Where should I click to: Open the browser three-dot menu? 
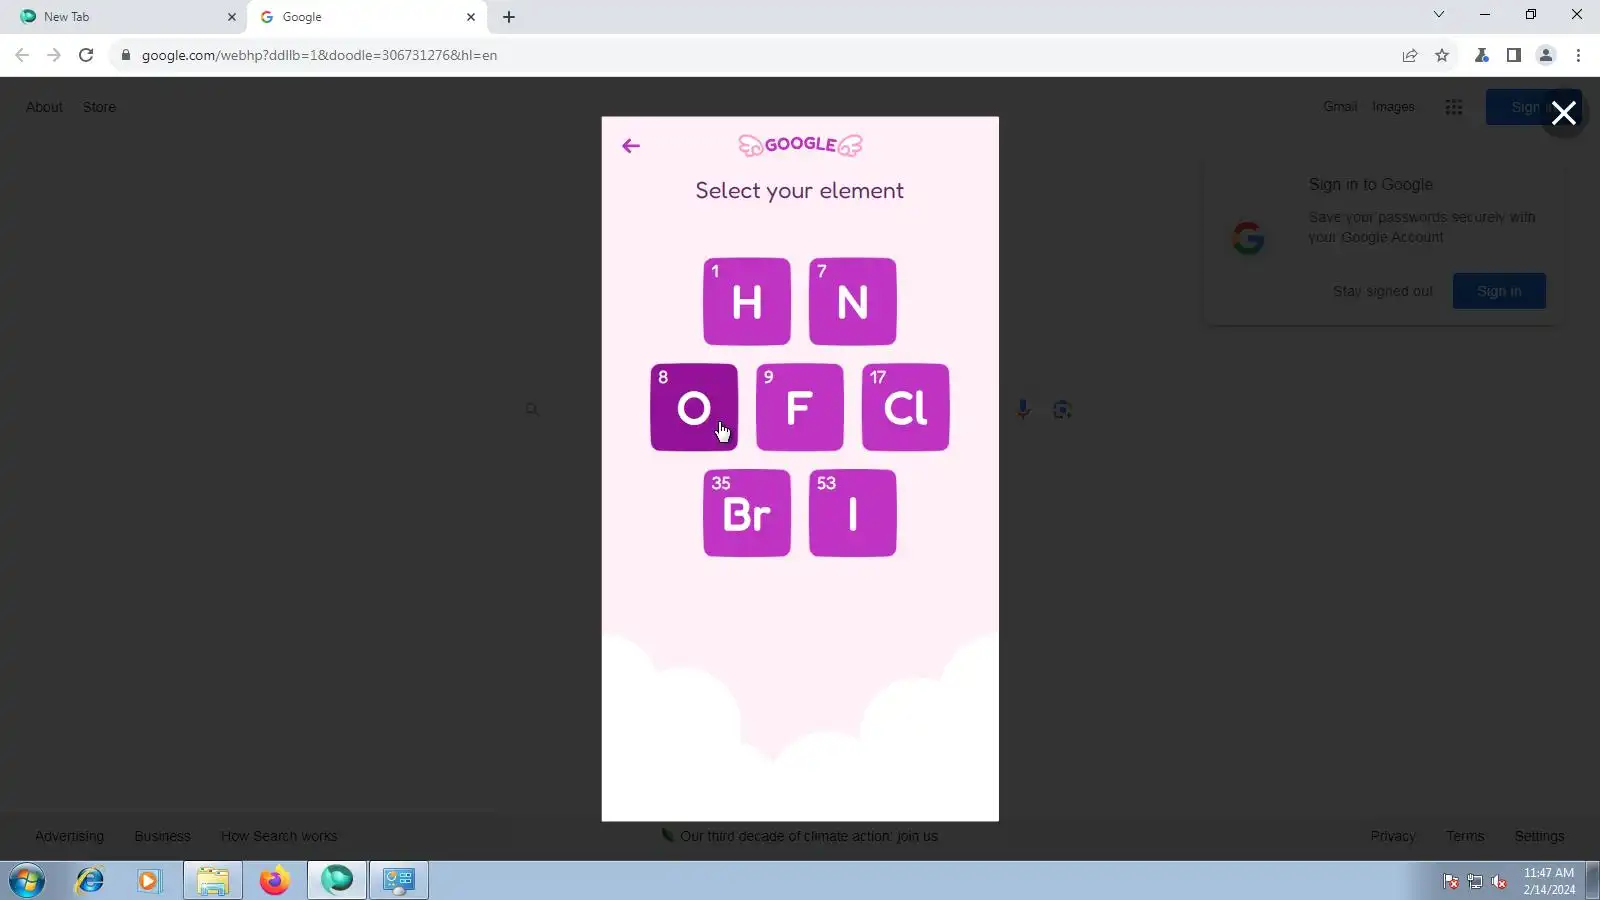tap(1578, 55)
